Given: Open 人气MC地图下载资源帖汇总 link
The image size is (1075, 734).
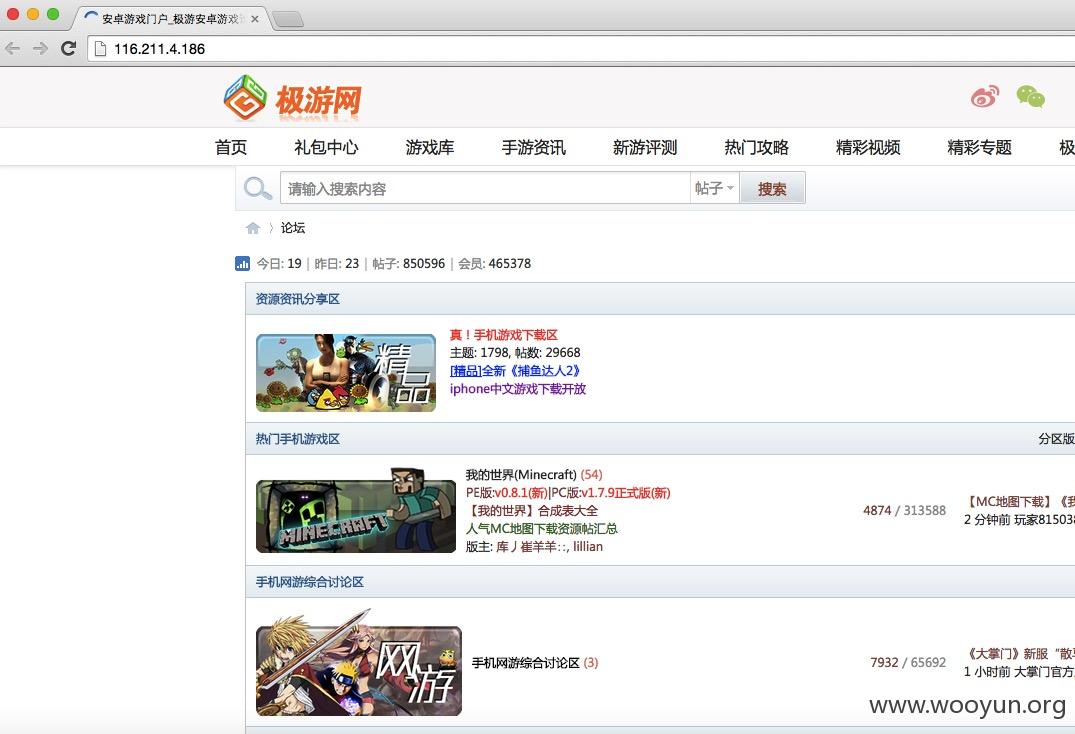Looking at the screenshot, I should pyautogui.click(x=542, y=528).
